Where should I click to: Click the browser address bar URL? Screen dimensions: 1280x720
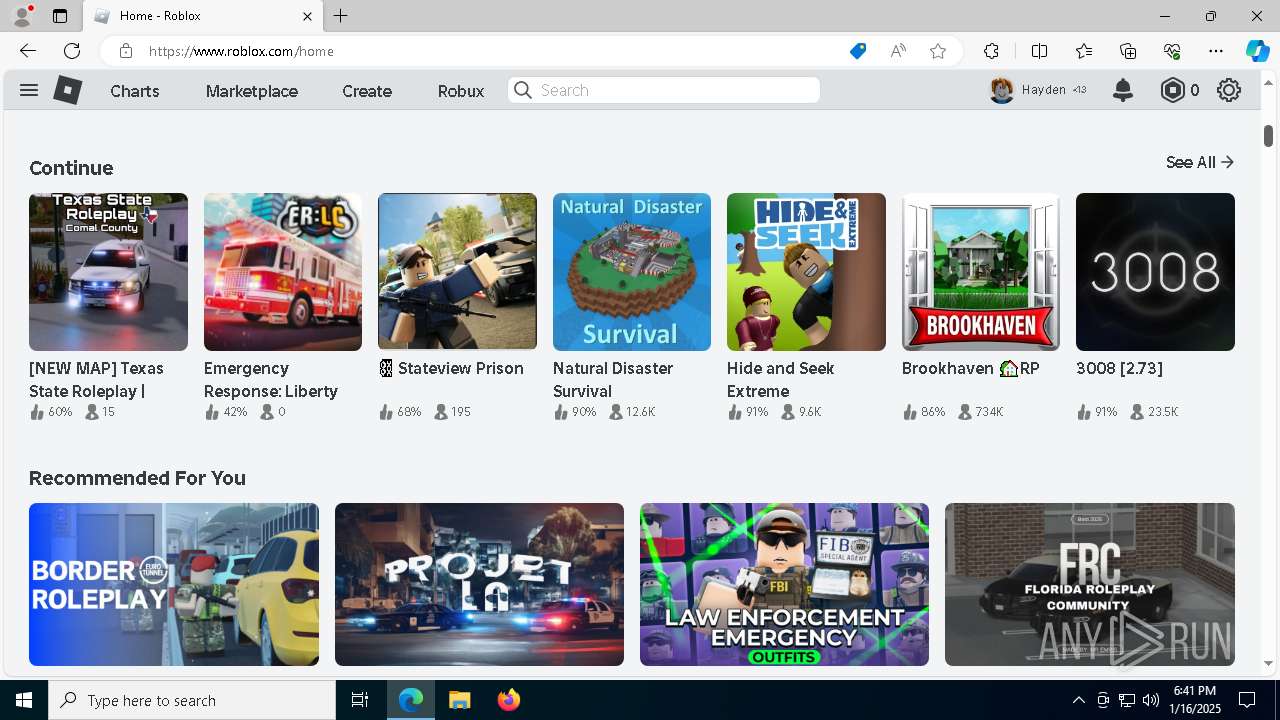click(x=241, y=51)
